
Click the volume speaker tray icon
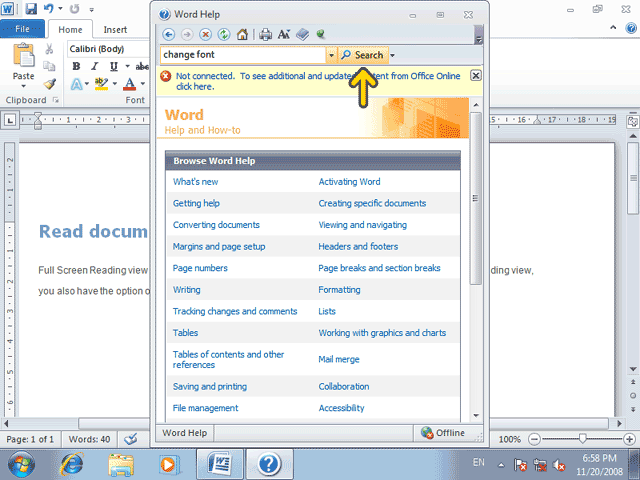click(x=559, y=464)
